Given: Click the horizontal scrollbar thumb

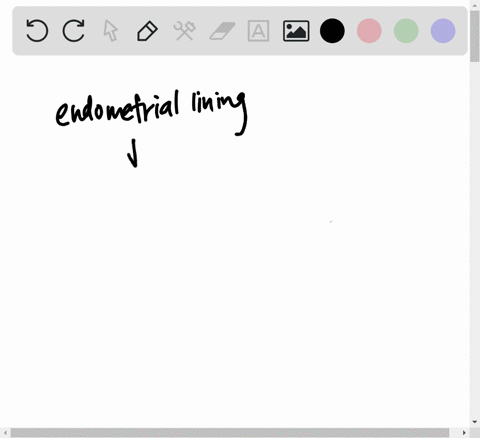Looking at the screenshot, I should [x=230, y=433].
